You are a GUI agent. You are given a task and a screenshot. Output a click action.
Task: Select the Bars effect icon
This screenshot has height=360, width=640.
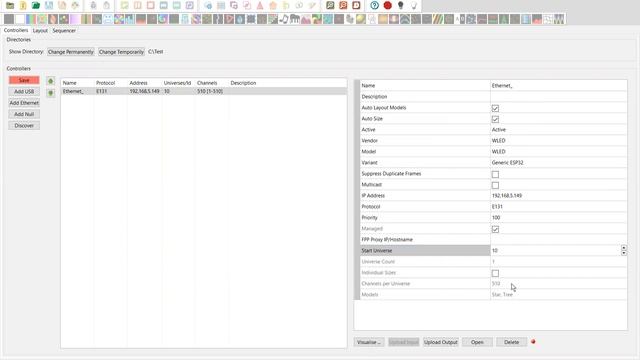(x=31, y=19)
